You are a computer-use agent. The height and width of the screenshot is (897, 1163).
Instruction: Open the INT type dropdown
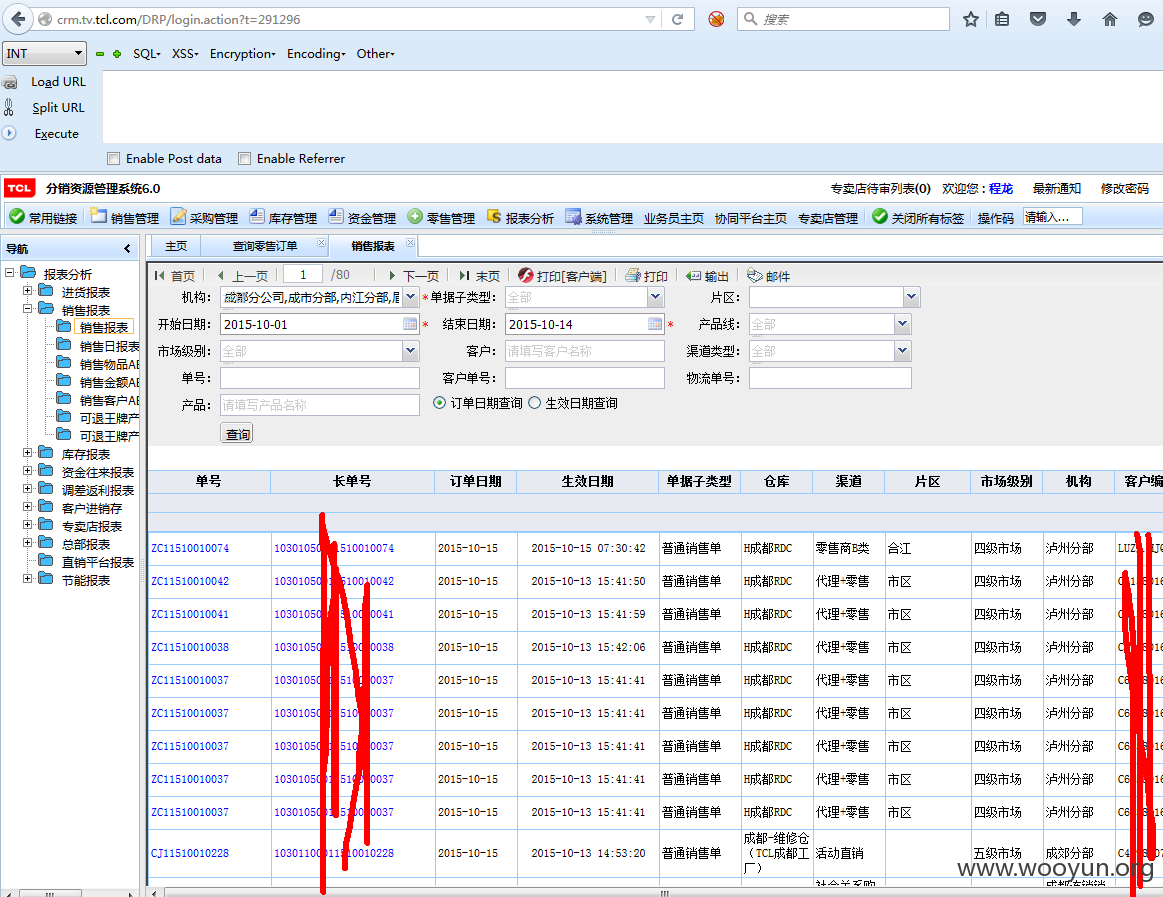45,53
